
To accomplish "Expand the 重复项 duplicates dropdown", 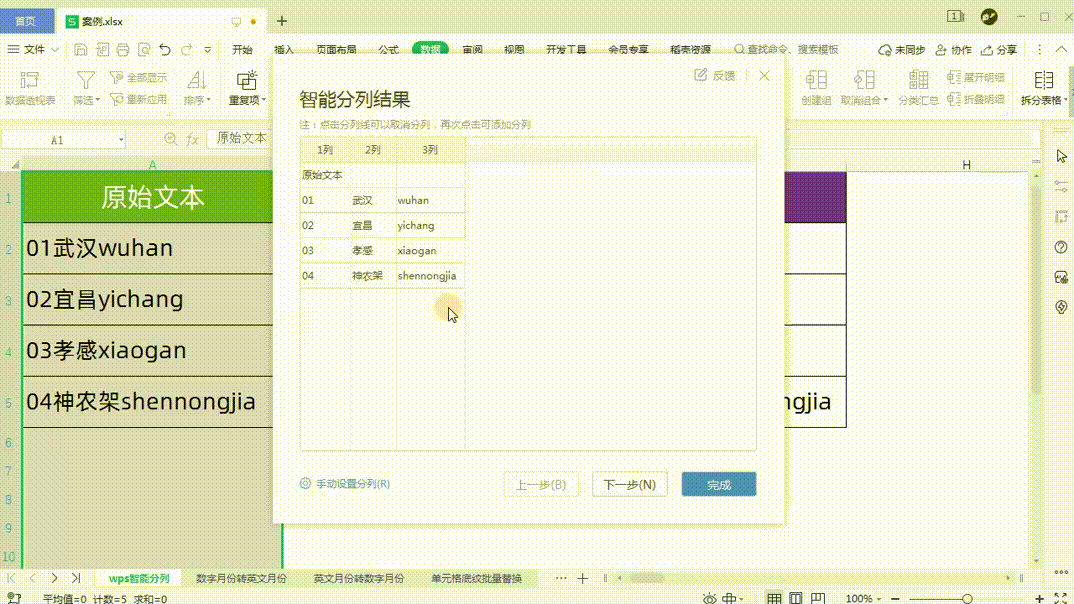I will (x=247, y=100).
